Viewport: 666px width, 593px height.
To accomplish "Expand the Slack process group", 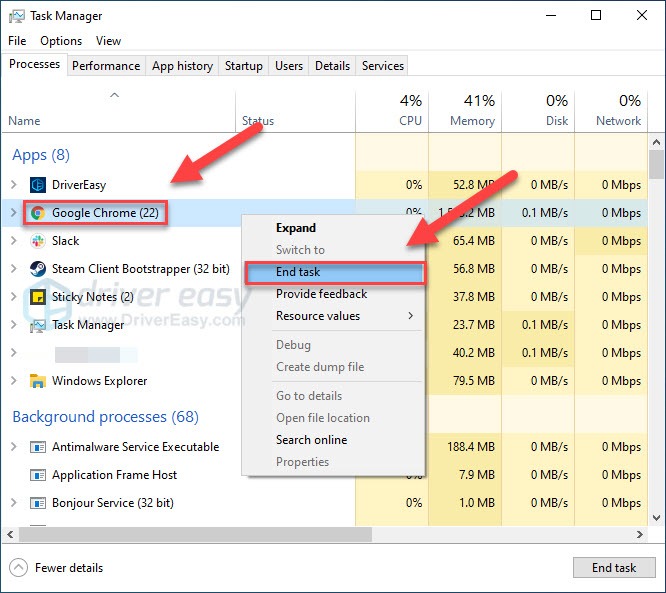I will 13,241.
